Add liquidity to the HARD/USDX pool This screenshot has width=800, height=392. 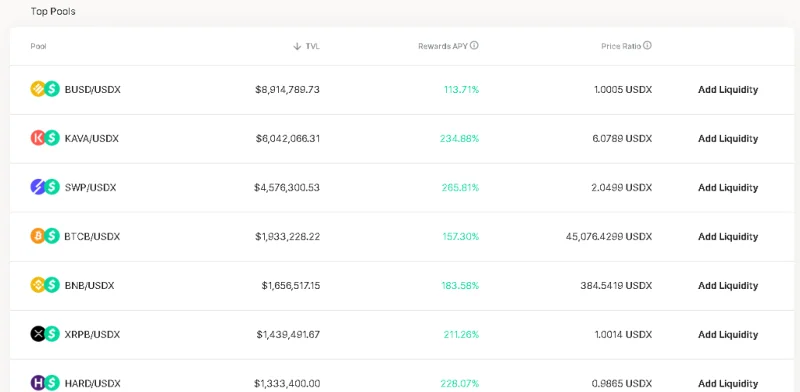click(728, 383)
